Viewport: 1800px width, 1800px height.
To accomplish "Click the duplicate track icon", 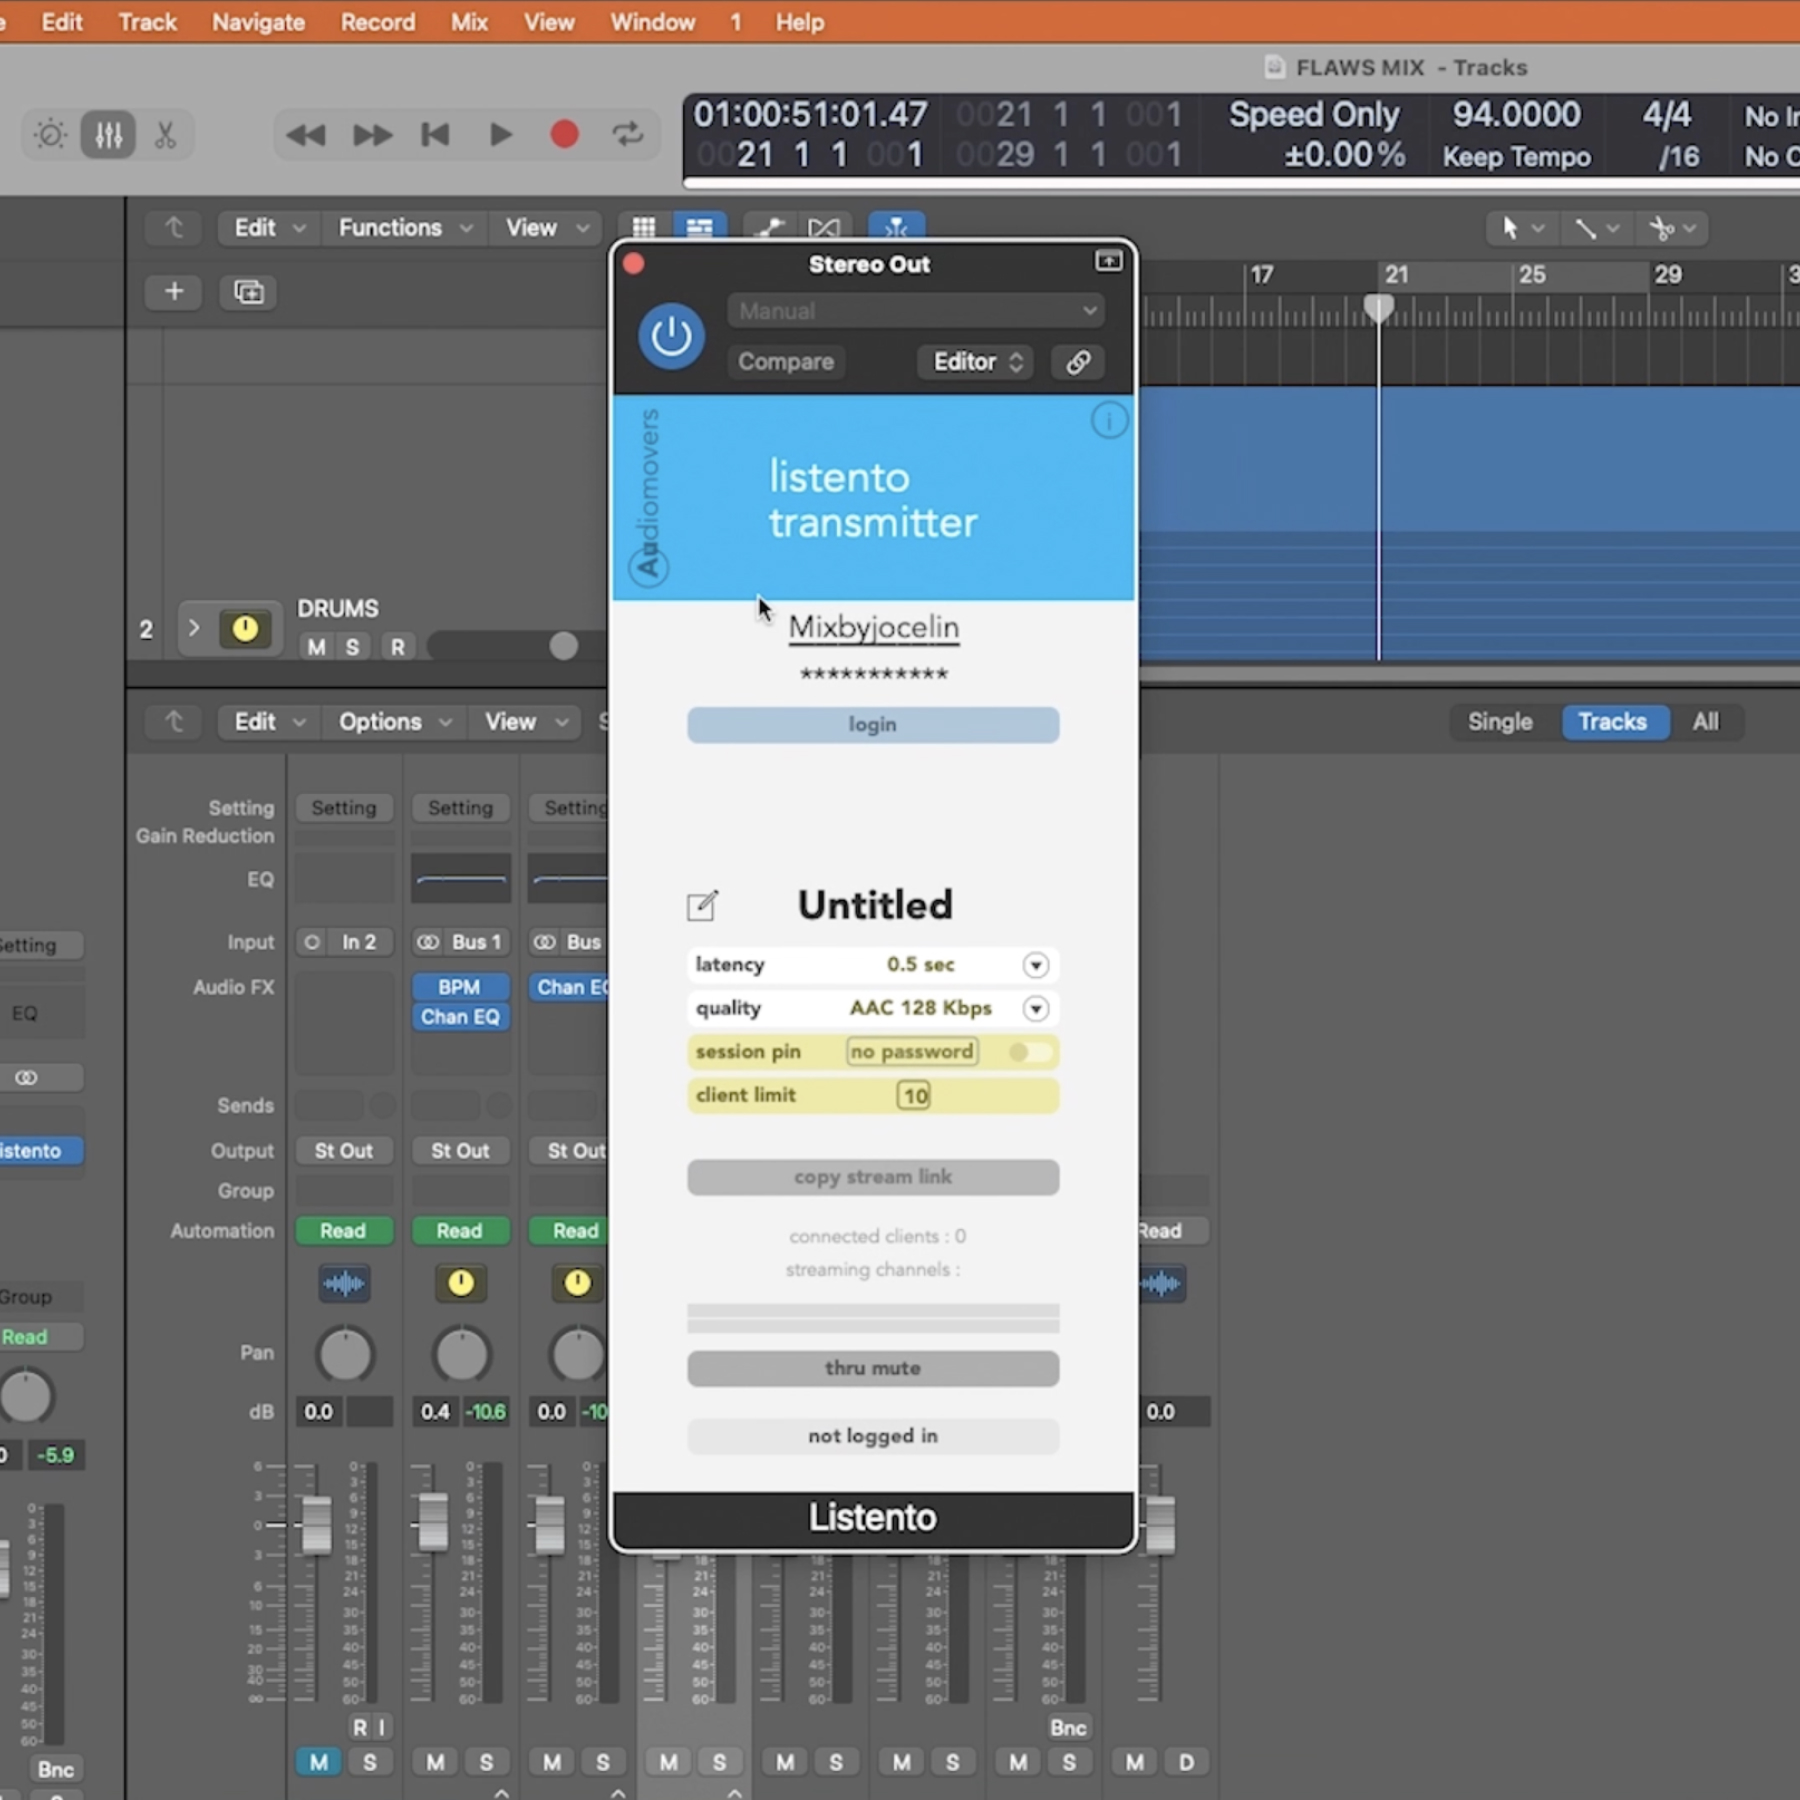I will [248, 291].
